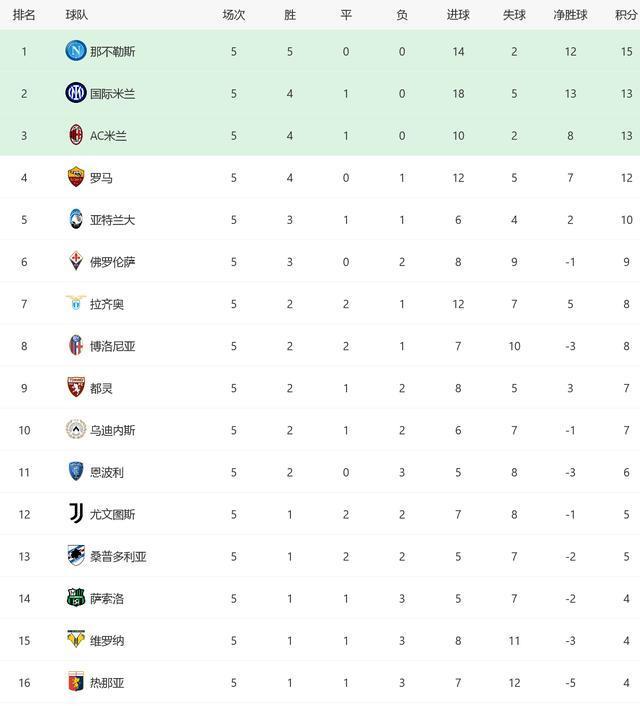Screen dimensions: 640x706
Task: Click the Napoli (那不勒斯) team crest
Action: coord(76,51)
